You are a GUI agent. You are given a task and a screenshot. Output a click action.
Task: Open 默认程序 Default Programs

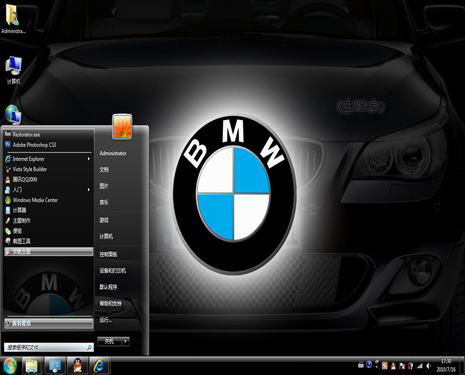pos(108,287)
